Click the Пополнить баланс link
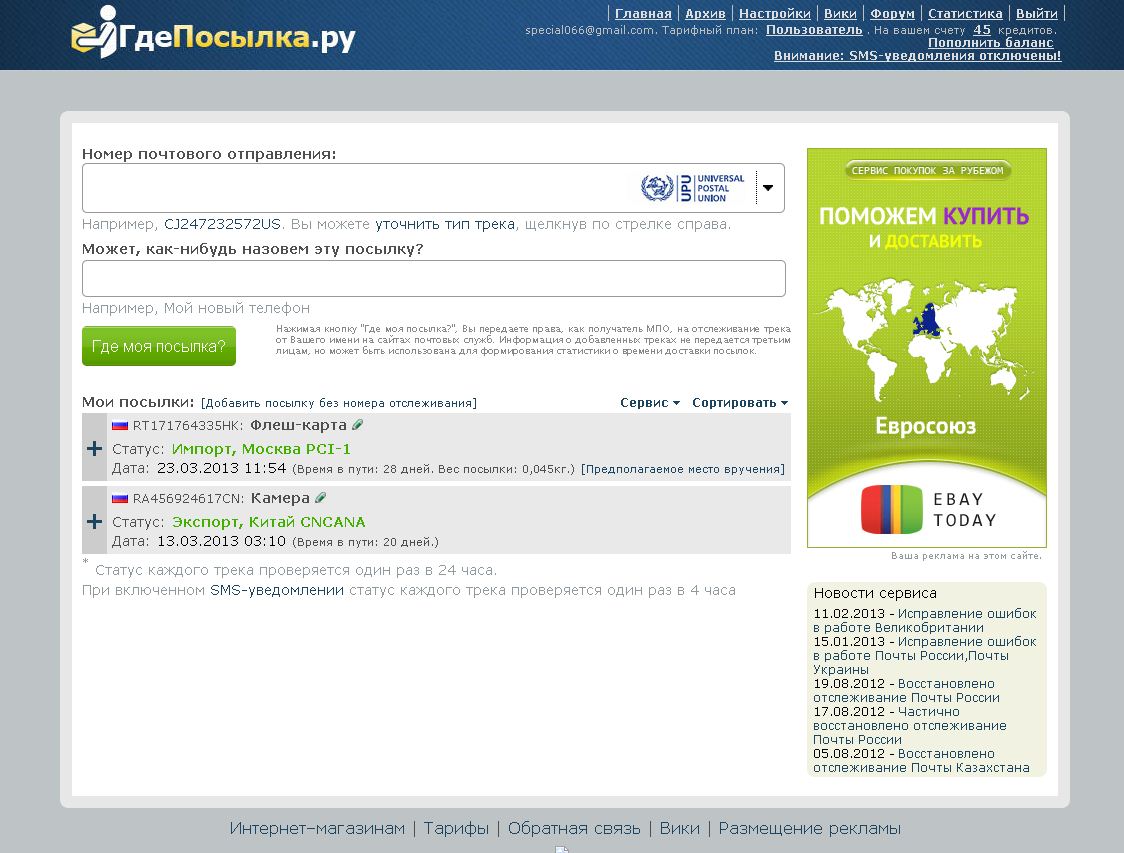 [991, 43]
